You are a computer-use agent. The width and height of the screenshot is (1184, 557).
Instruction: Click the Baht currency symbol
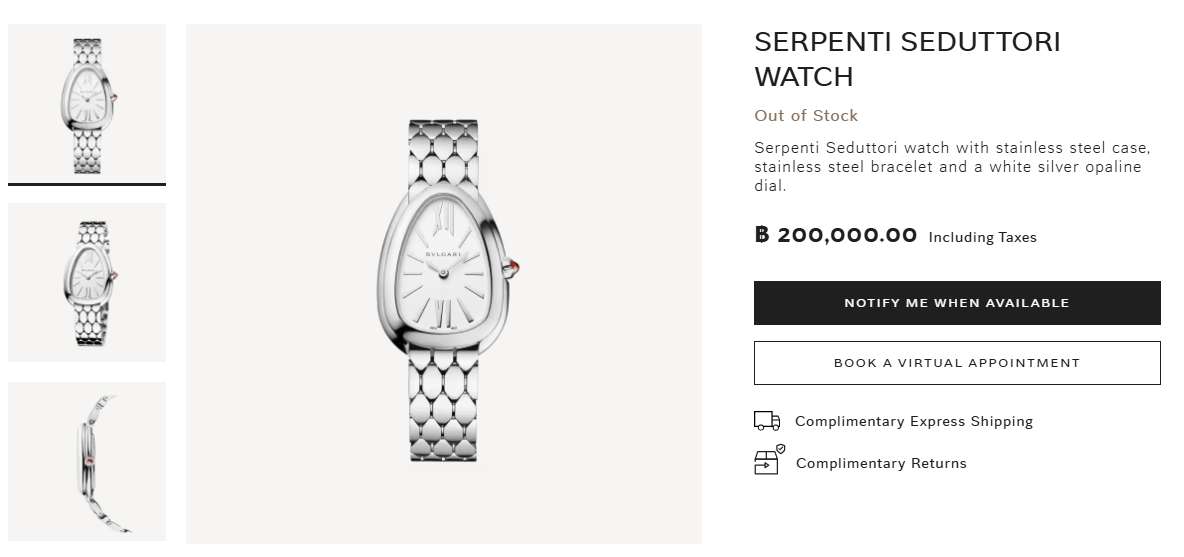click(762, 236)
